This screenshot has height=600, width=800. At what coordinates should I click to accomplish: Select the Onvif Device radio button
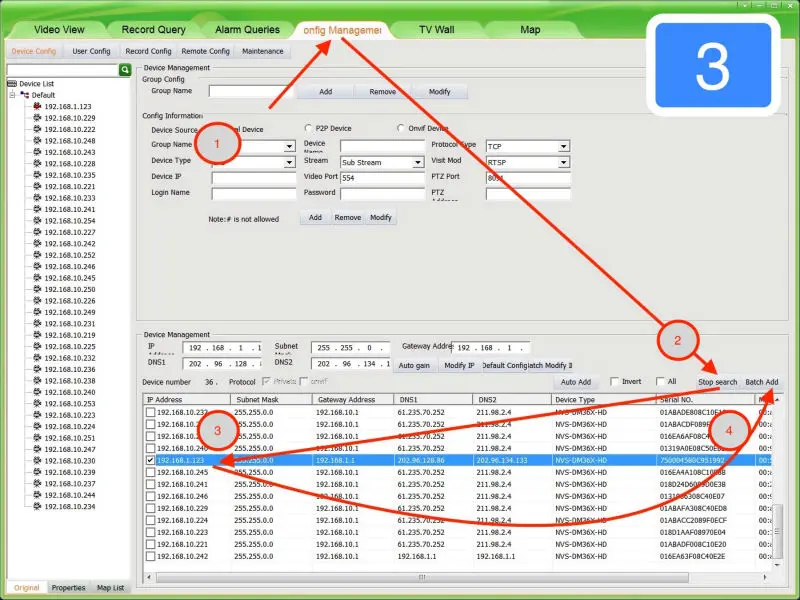(x=401, y=128)
